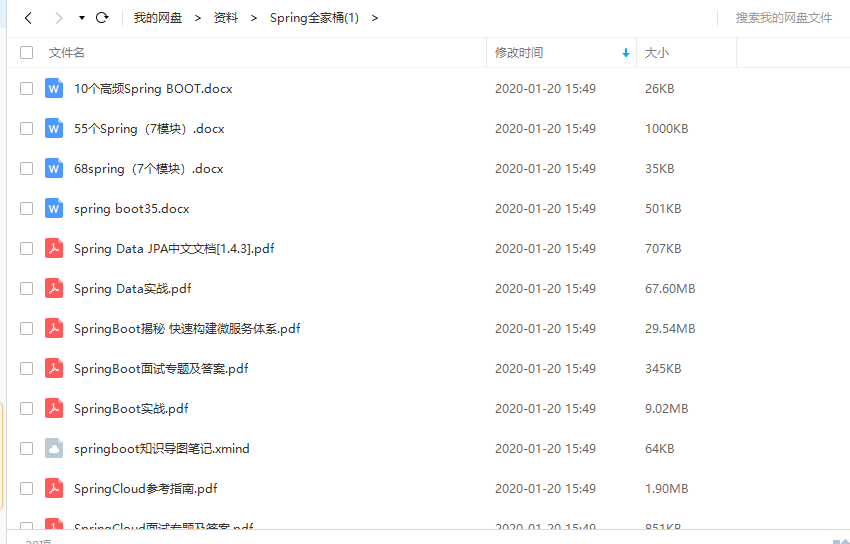Check the box for SpringBoot实战.pdf
Viewport: 850px width, 544px height.
[x=26, y=409]
